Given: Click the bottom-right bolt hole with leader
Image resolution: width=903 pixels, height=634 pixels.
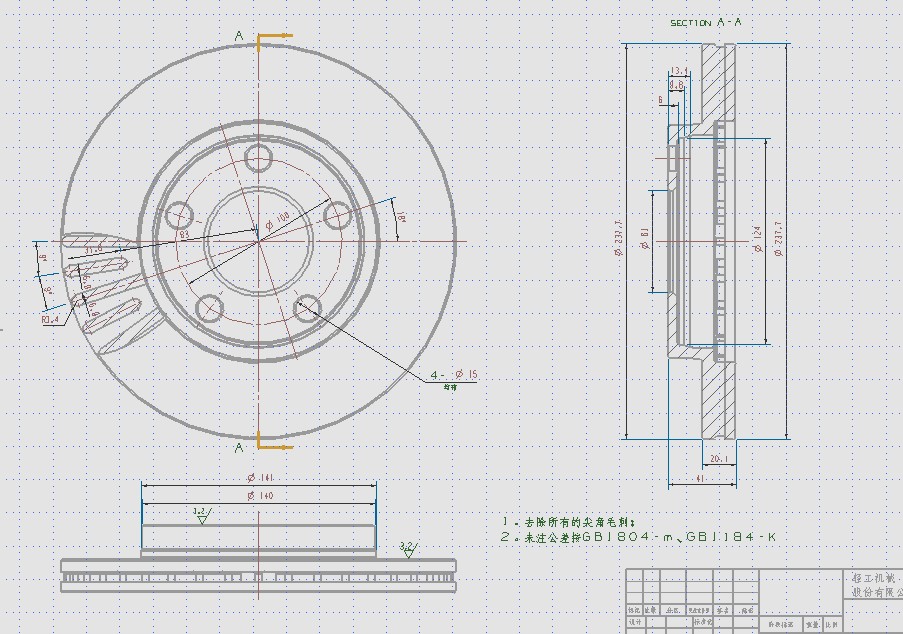Looking at the screenshot, I should pyautogui.click(x=306, y=309).
